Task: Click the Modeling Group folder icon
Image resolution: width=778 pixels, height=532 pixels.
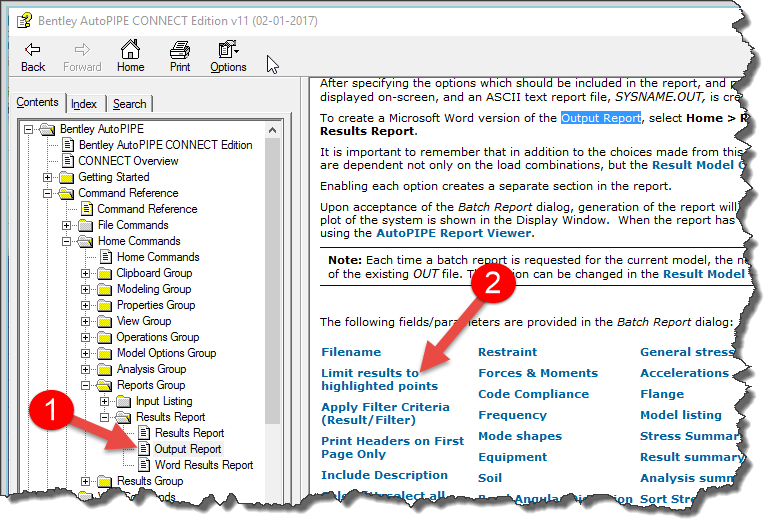Action: coord(104,289)
